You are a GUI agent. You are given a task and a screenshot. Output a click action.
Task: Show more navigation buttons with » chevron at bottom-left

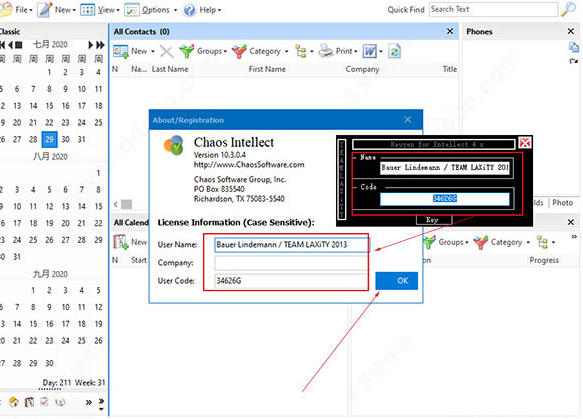[x=88, y=402]
